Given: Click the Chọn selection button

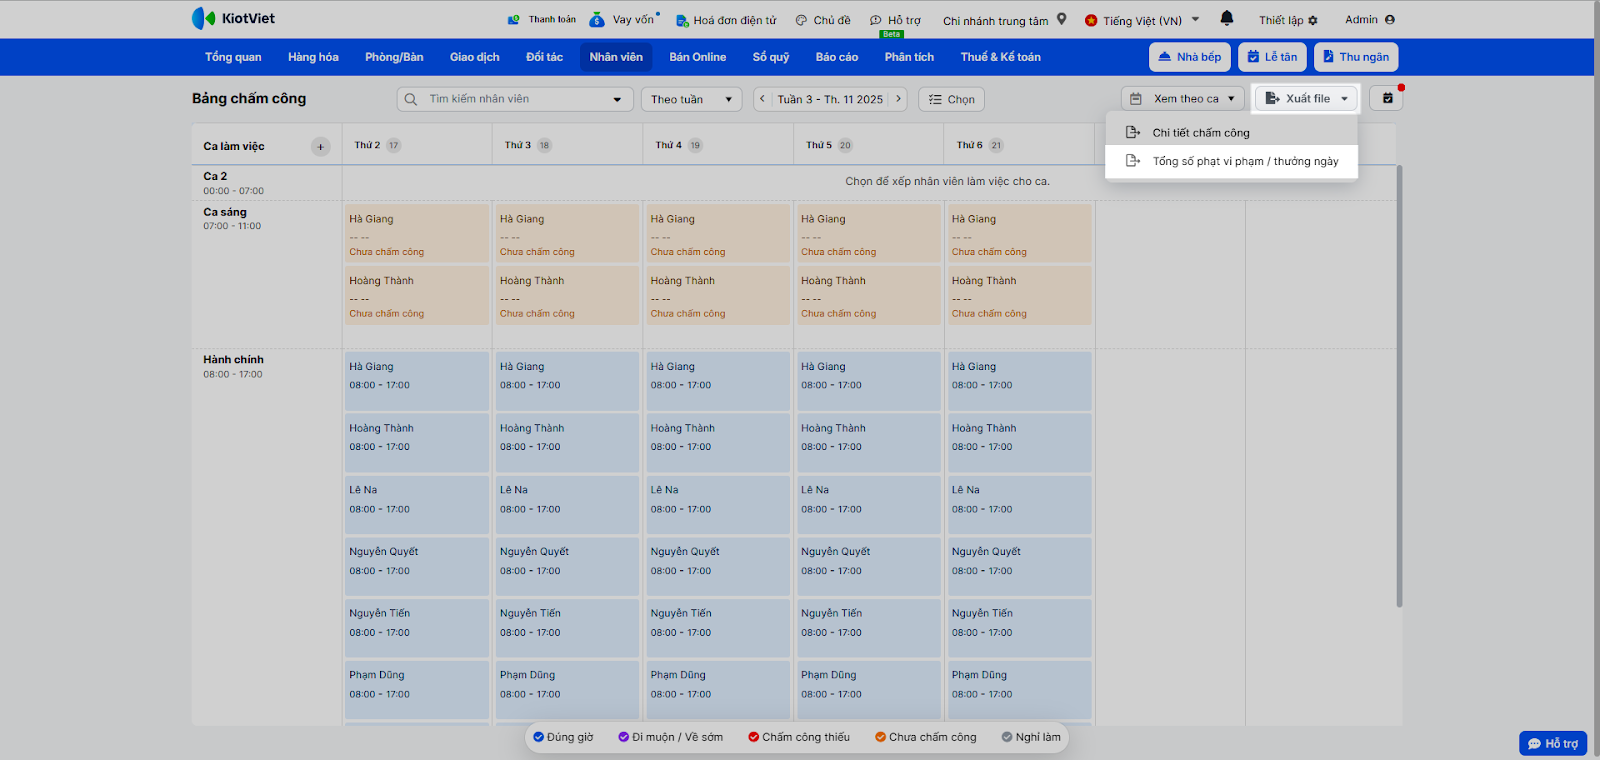Looking at the screenshot, I should tap(951, 99).
